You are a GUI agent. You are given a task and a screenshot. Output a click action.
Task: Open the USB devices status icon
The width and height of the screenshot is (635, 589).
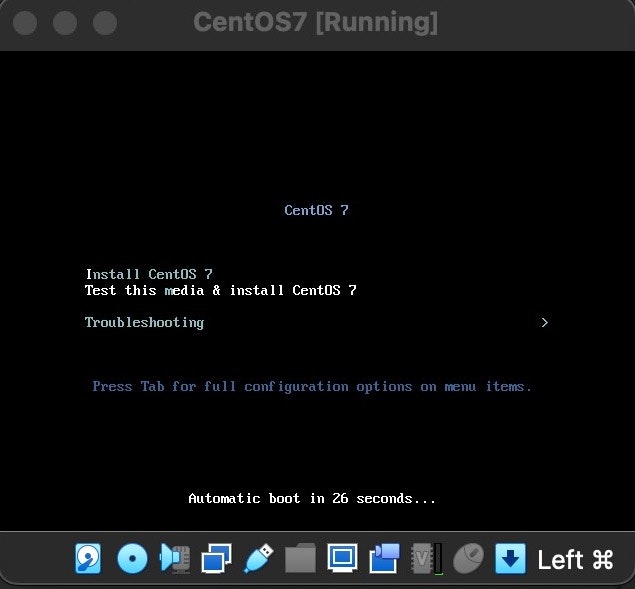point(258,559)
